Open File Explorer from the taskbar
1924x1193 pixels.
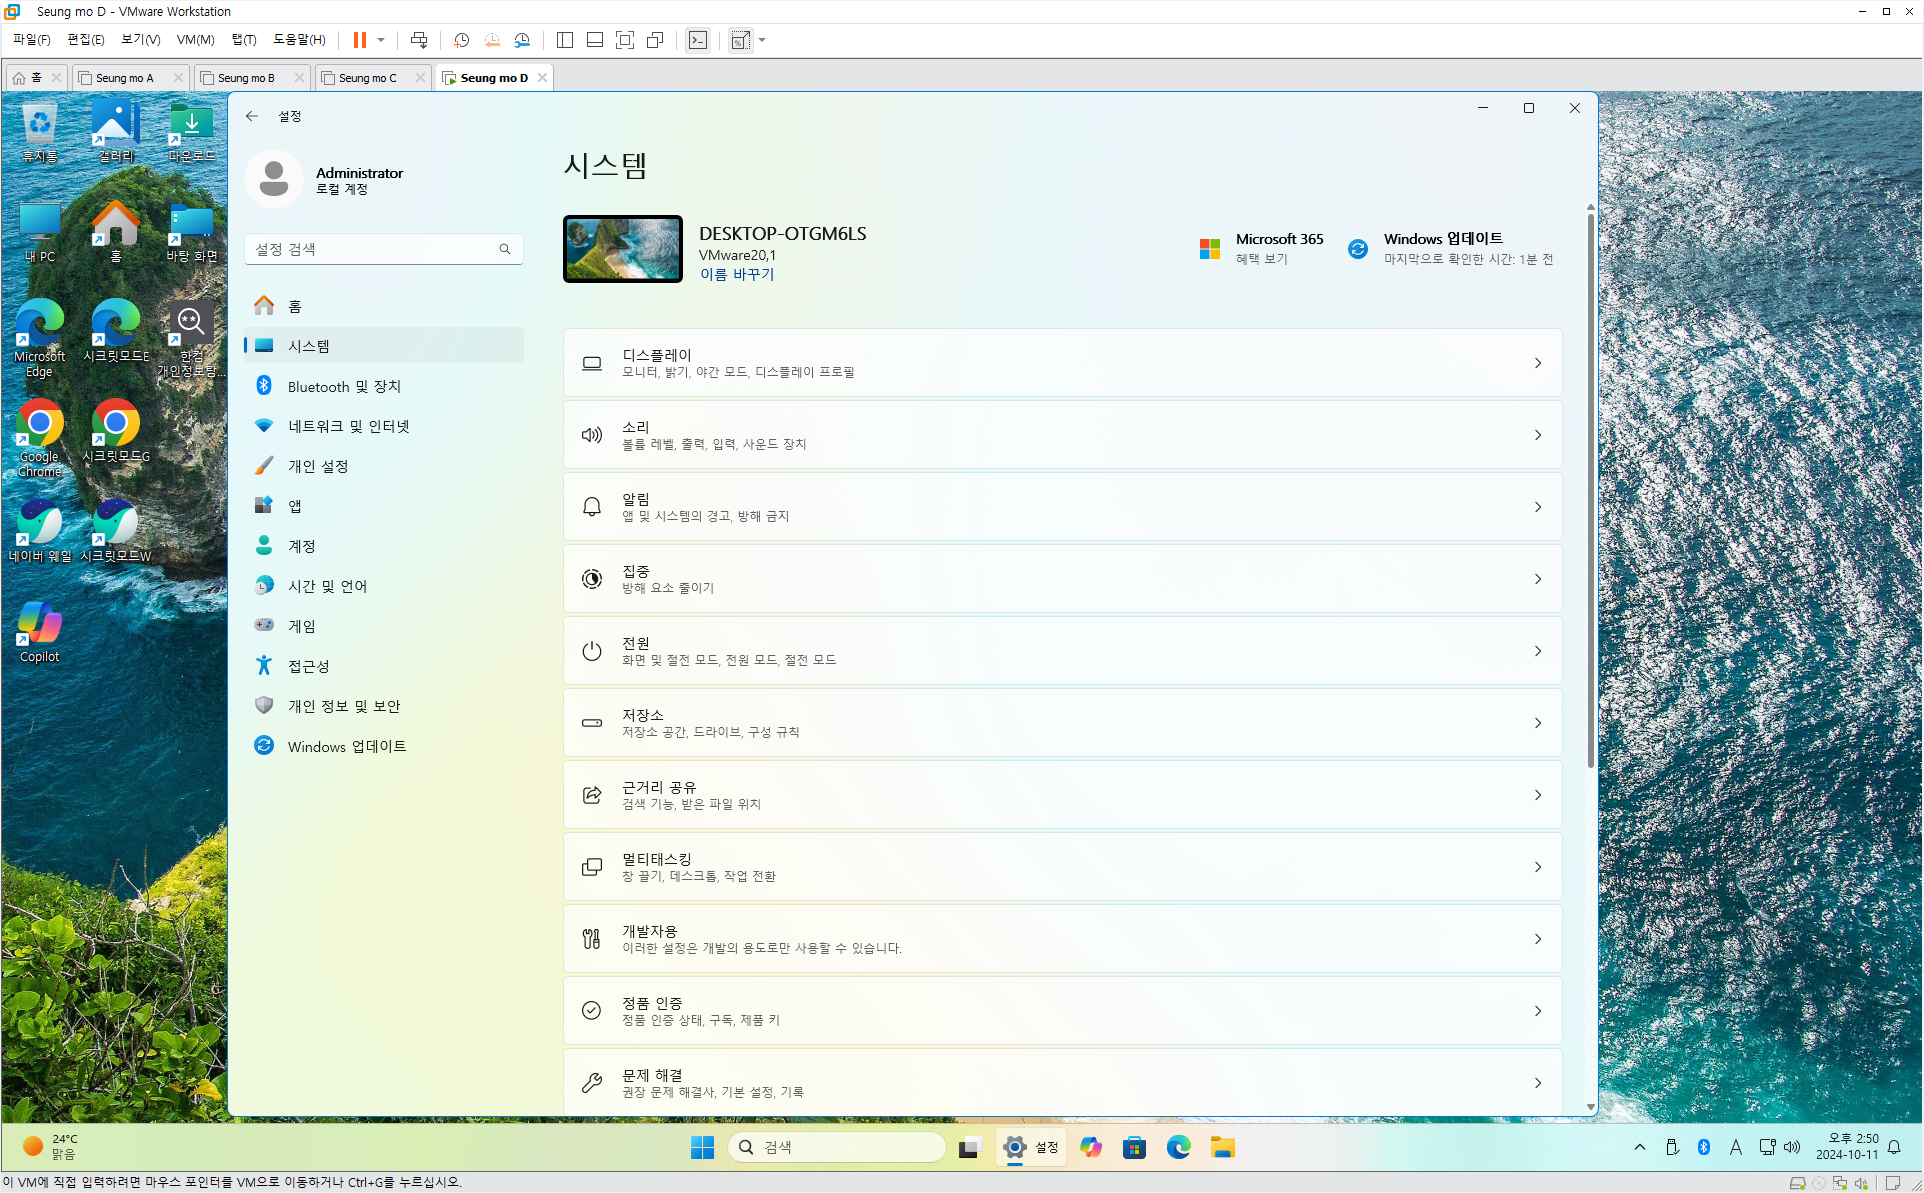tap(1222, 1147)
